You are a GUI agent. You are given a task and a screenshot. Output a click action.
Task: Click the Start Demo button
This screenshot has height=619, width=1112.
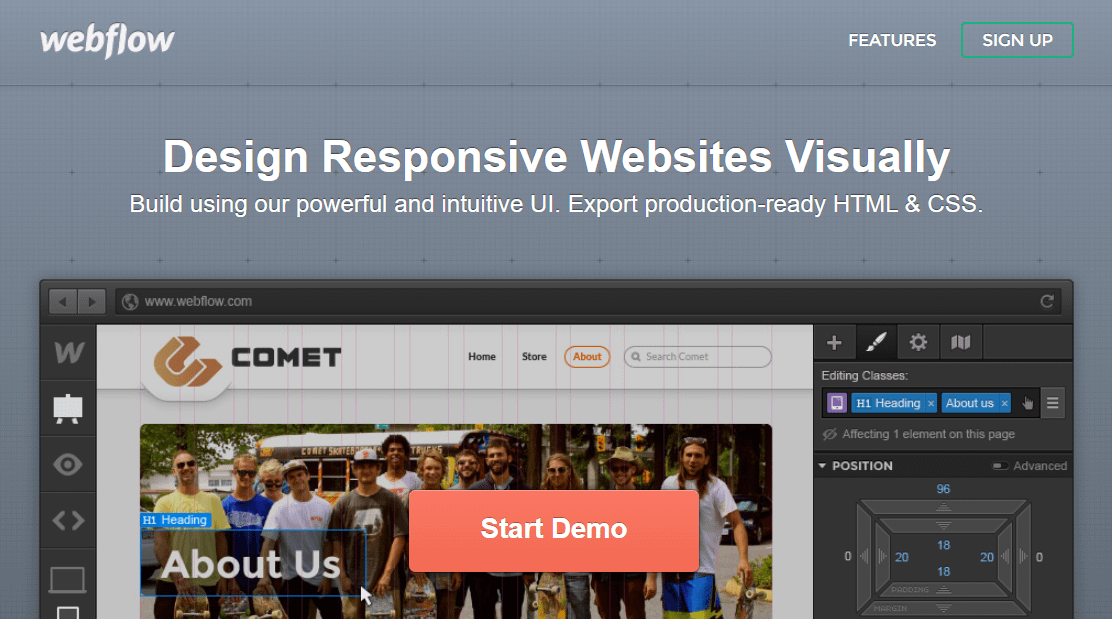coord(554,530)
